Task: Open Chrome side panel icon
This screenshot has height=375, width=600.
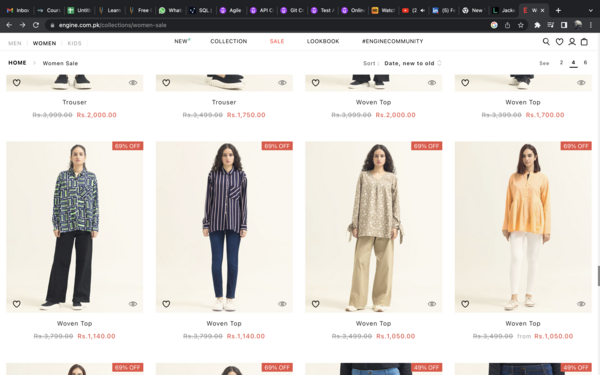Action: pyautogui.click(x=564, y=25)
